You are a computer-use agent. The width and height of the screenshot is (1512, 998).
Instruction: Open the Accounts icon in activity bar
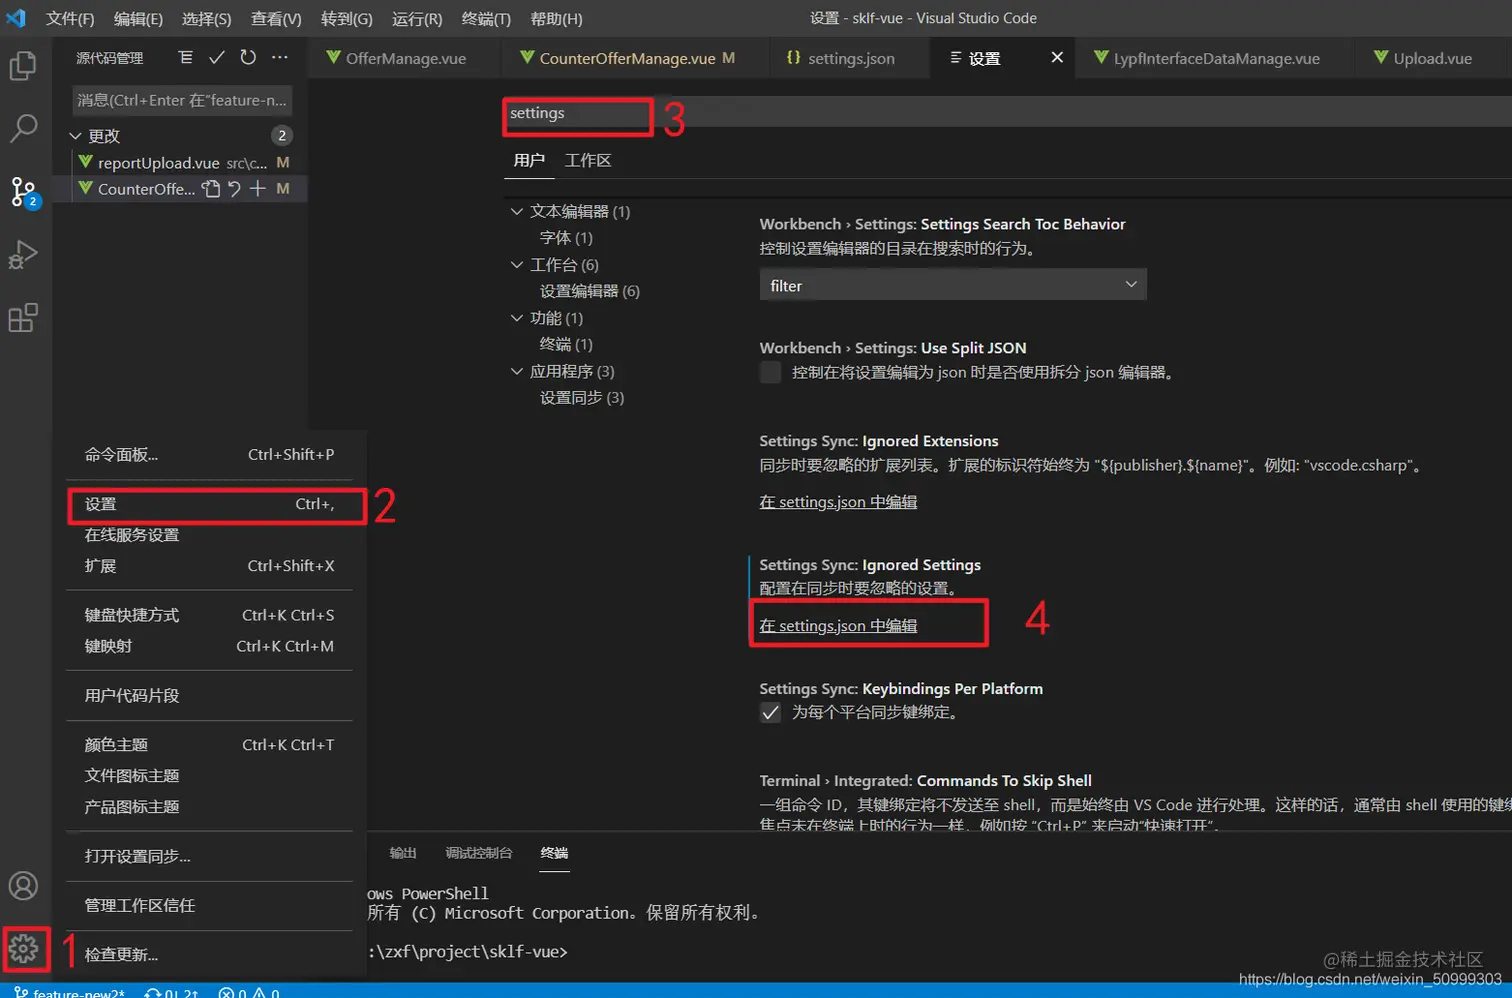(x=23, y=886)
